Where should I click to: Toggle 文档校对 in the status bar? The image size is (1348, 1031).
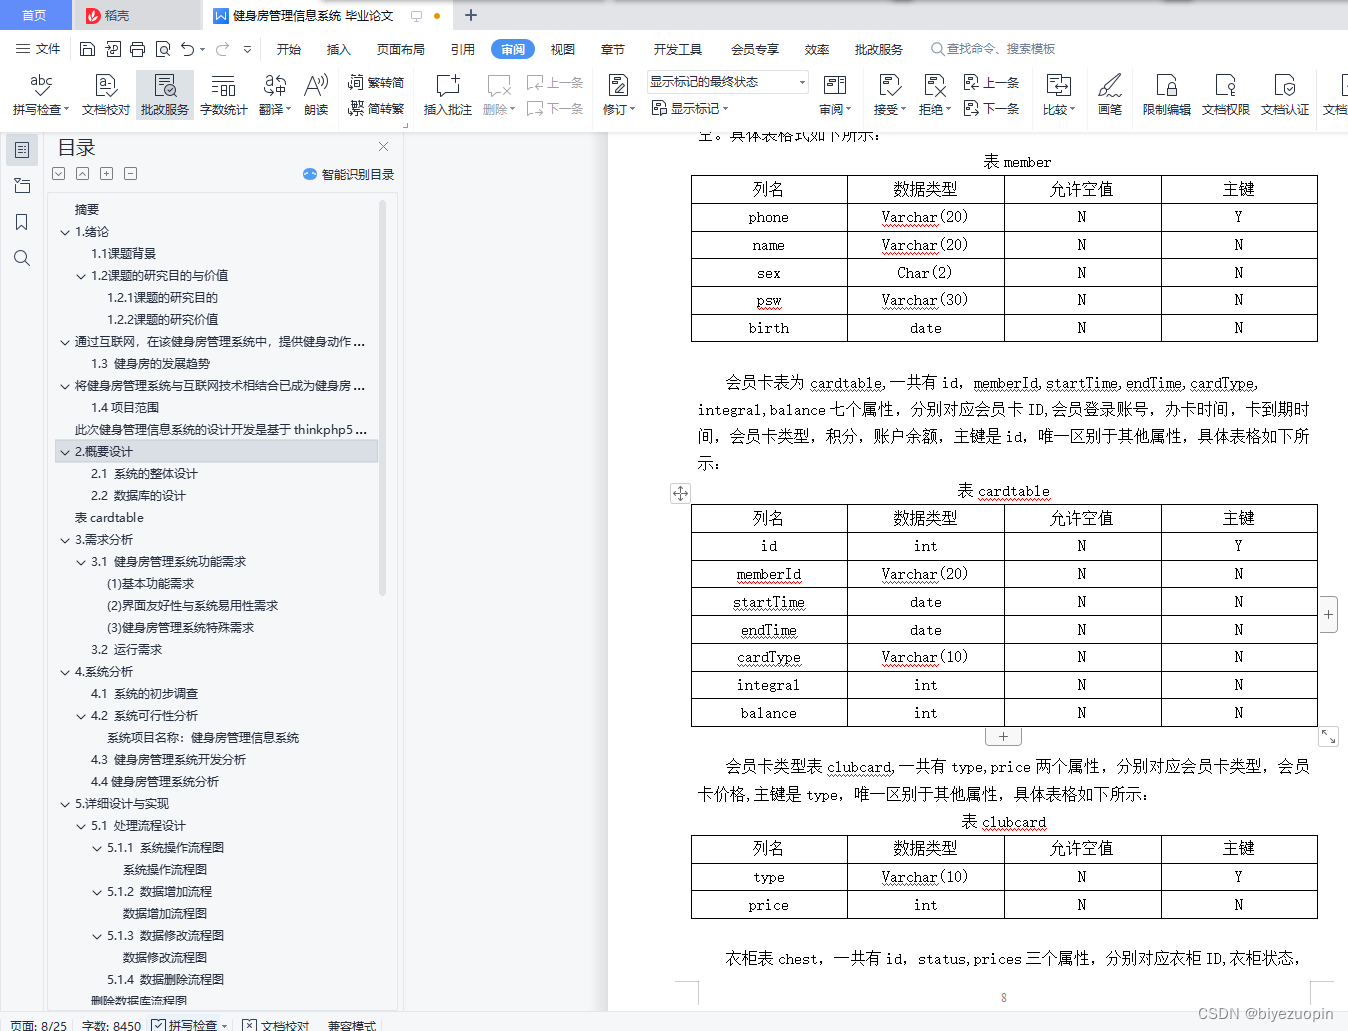click(276, 1025)
